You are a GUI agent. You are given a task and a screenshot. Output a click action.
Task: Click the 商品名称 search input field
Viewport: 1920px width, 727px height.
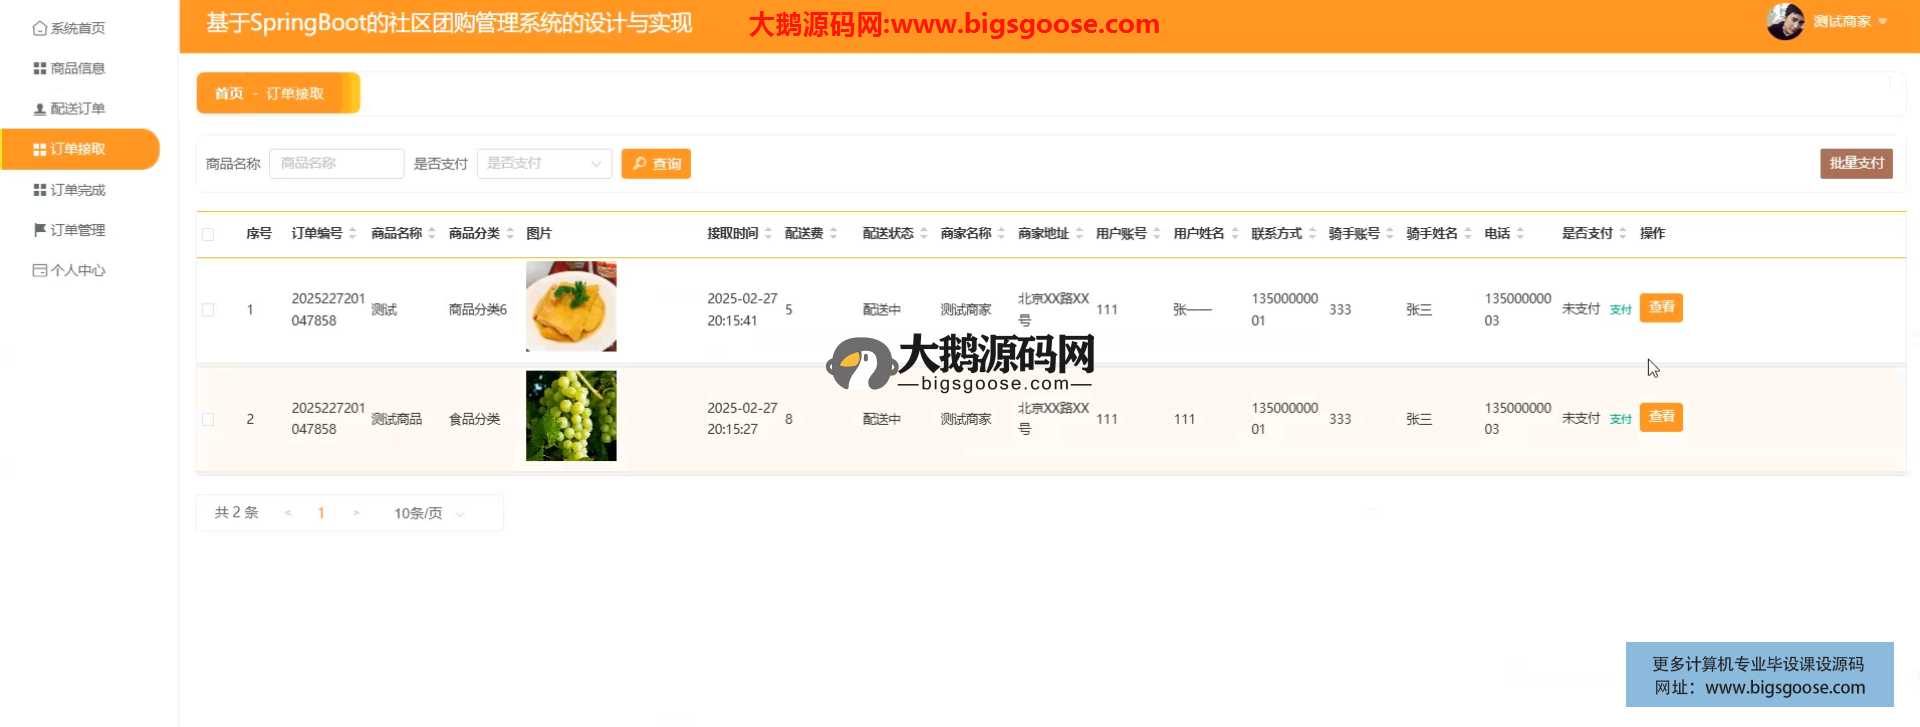coord(336,163)
